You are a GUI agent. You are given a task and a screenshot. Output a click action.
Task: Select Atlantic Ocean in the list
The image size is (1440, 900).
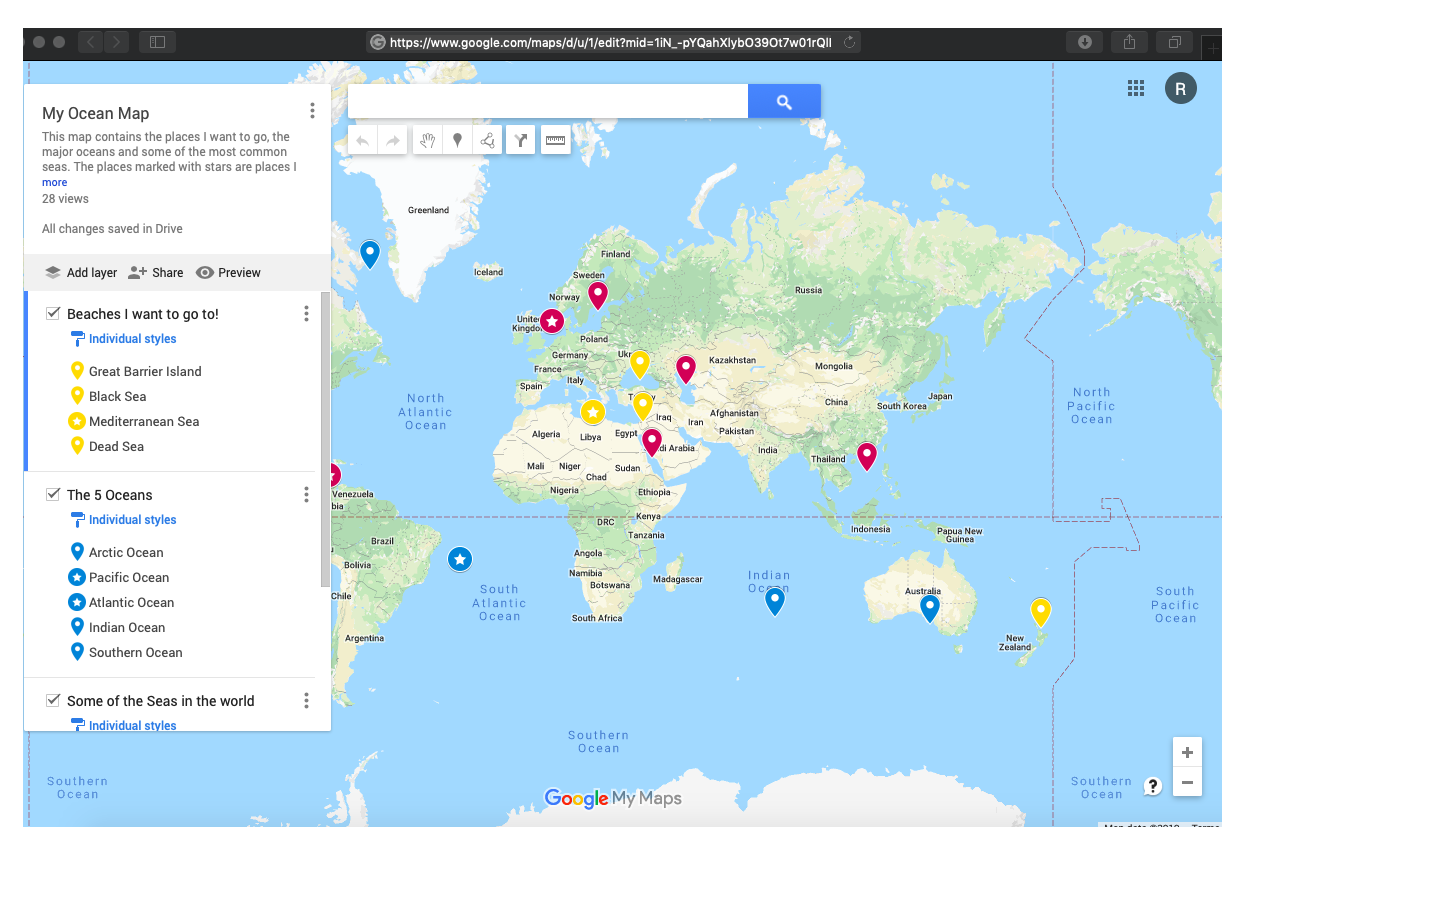131,602
